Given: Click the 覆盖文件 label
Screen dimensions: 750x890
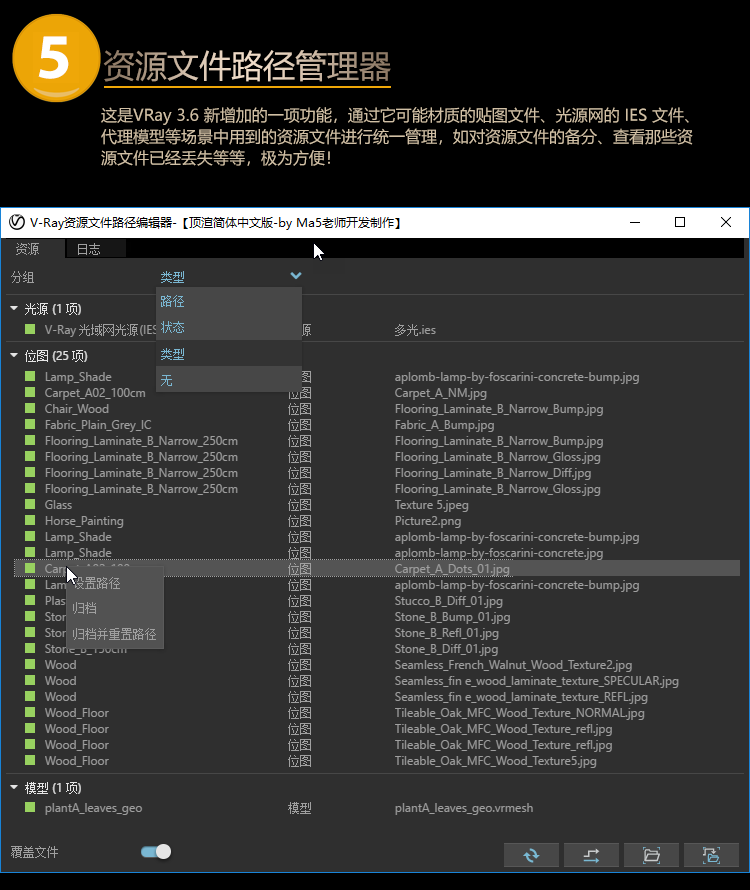Looking at the screenshot, I should (x=35, y=851).
